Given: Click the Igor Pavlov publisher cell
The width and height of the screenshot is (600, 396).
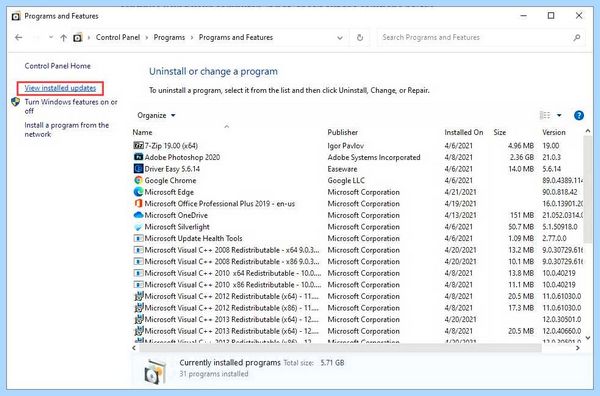Looking at the screenshot, I should [x=346, y=145].
